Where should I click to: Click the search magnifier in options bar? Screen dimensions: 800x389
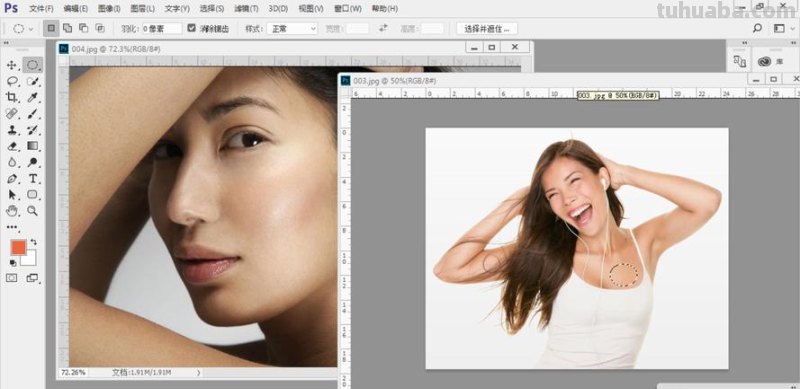coord(758,28)
